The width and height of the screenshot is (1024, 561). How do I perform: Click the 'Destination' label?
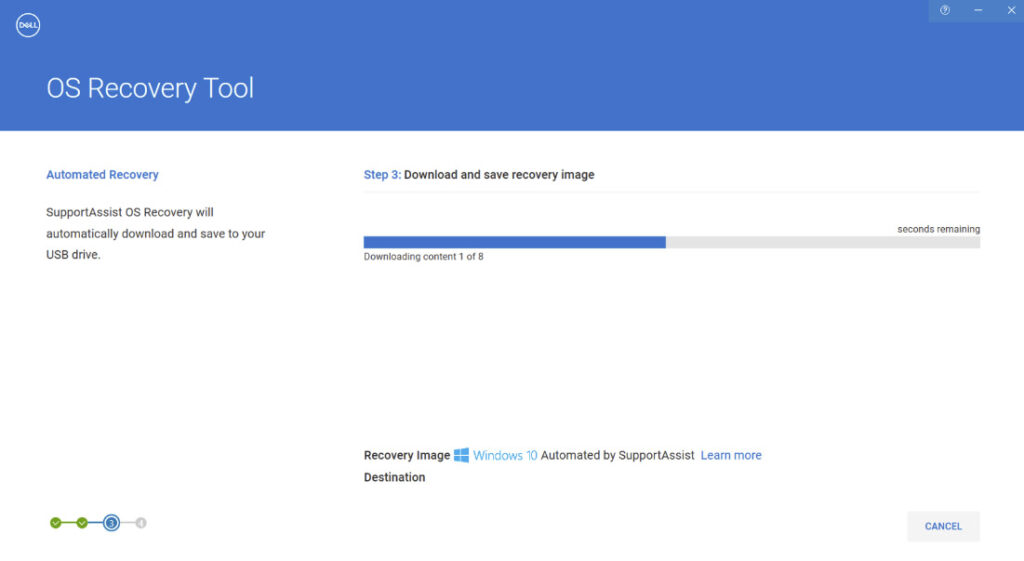tap(394, 477)
